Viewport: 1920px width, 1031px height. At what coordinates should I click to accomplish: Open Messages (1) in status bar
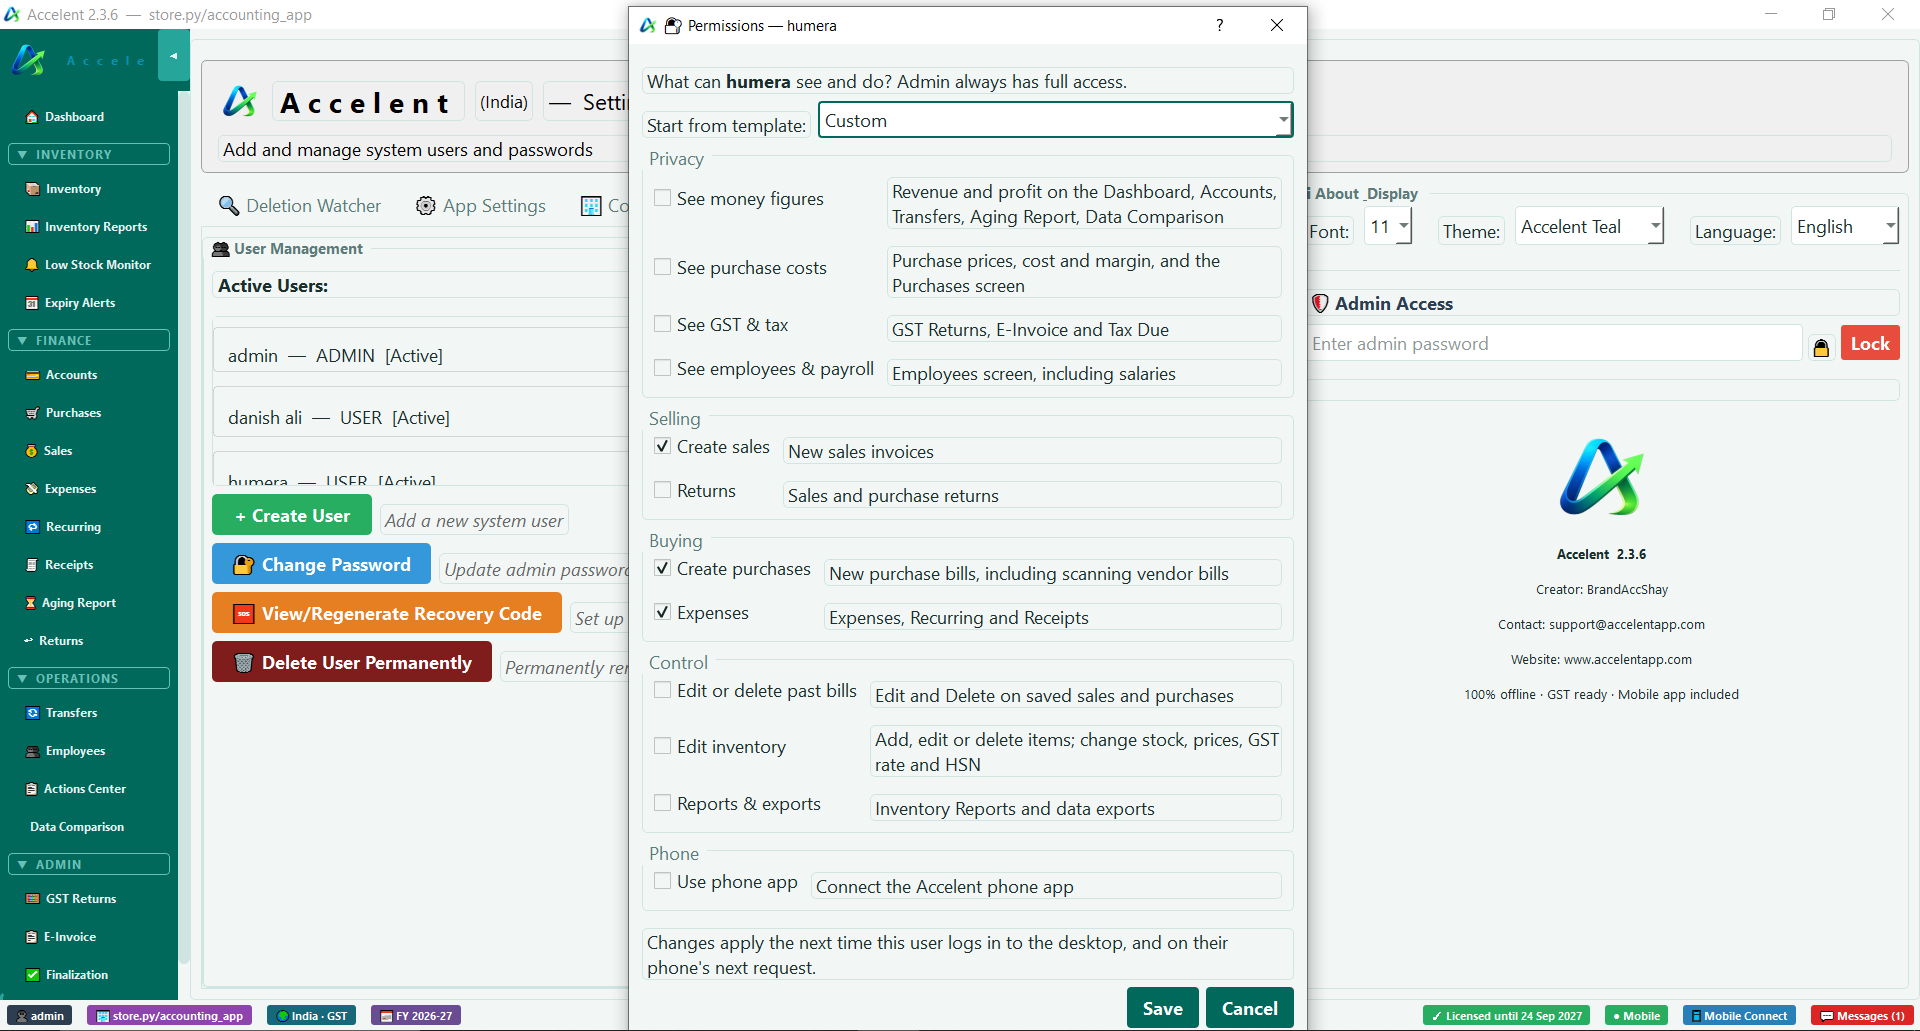pyautogui.click(x=1862, y=1015)
